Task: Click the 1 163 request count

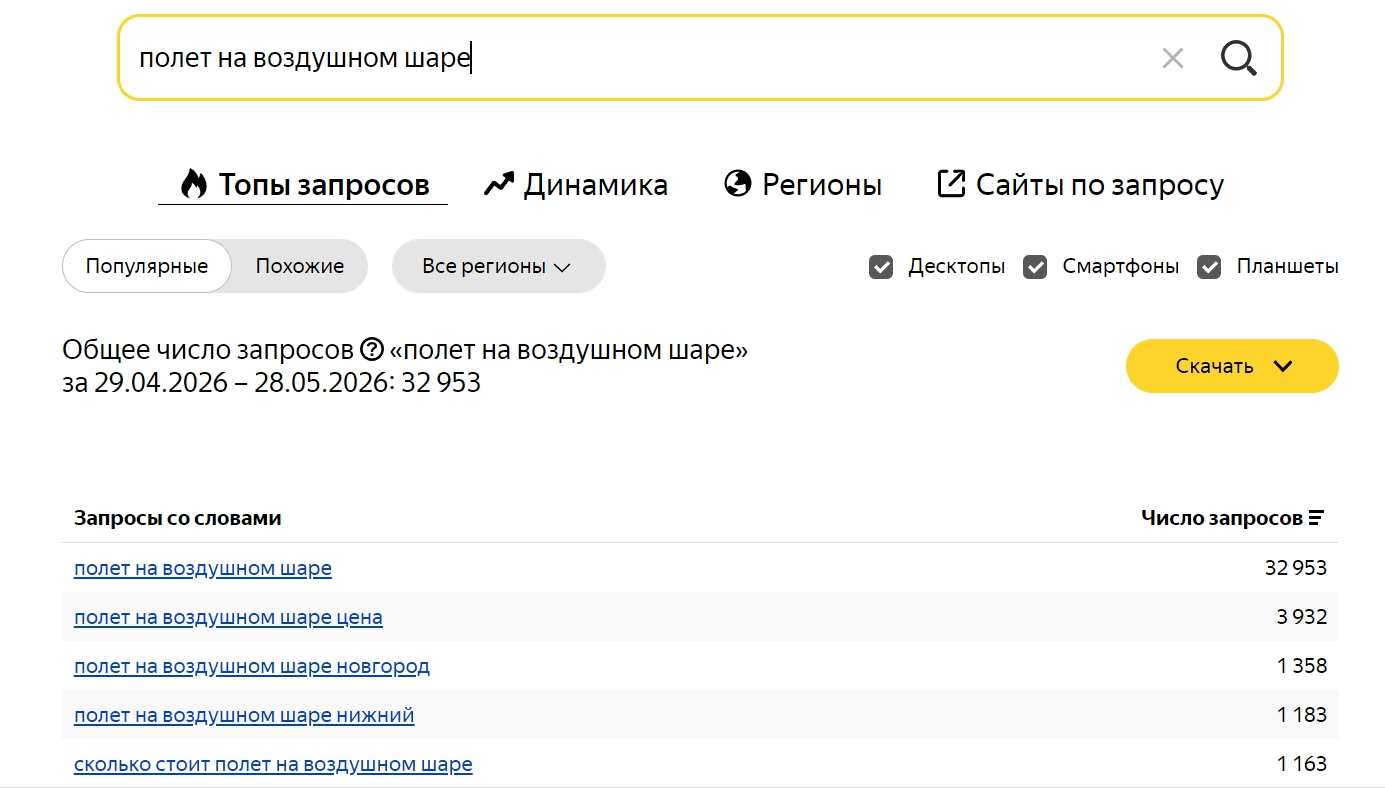Action: tap(1302, 764)
